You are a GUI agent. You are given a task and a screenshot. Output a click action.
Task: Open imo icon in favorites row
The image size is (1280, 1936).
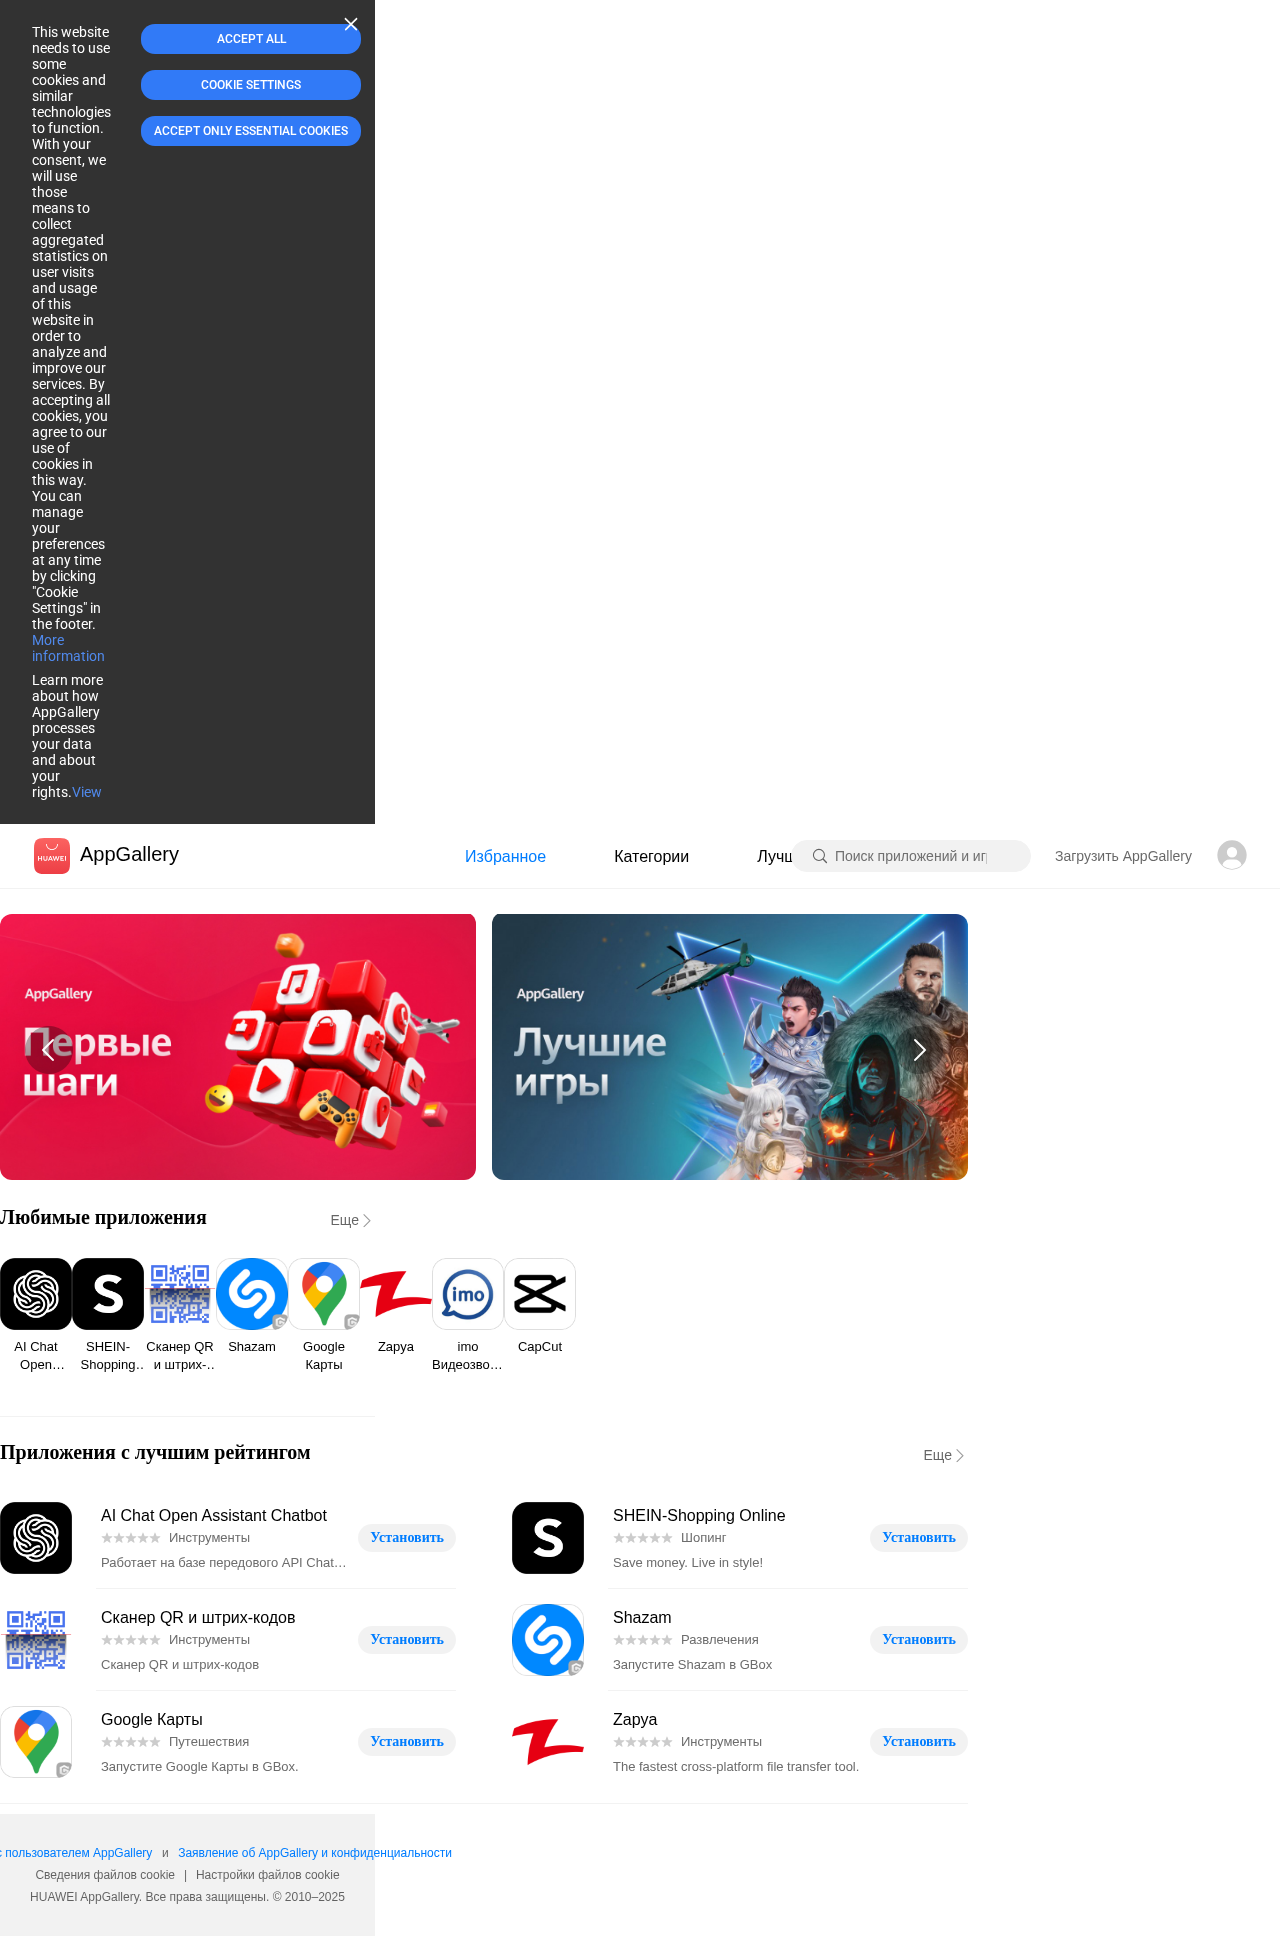click(x=468, y=1294)
